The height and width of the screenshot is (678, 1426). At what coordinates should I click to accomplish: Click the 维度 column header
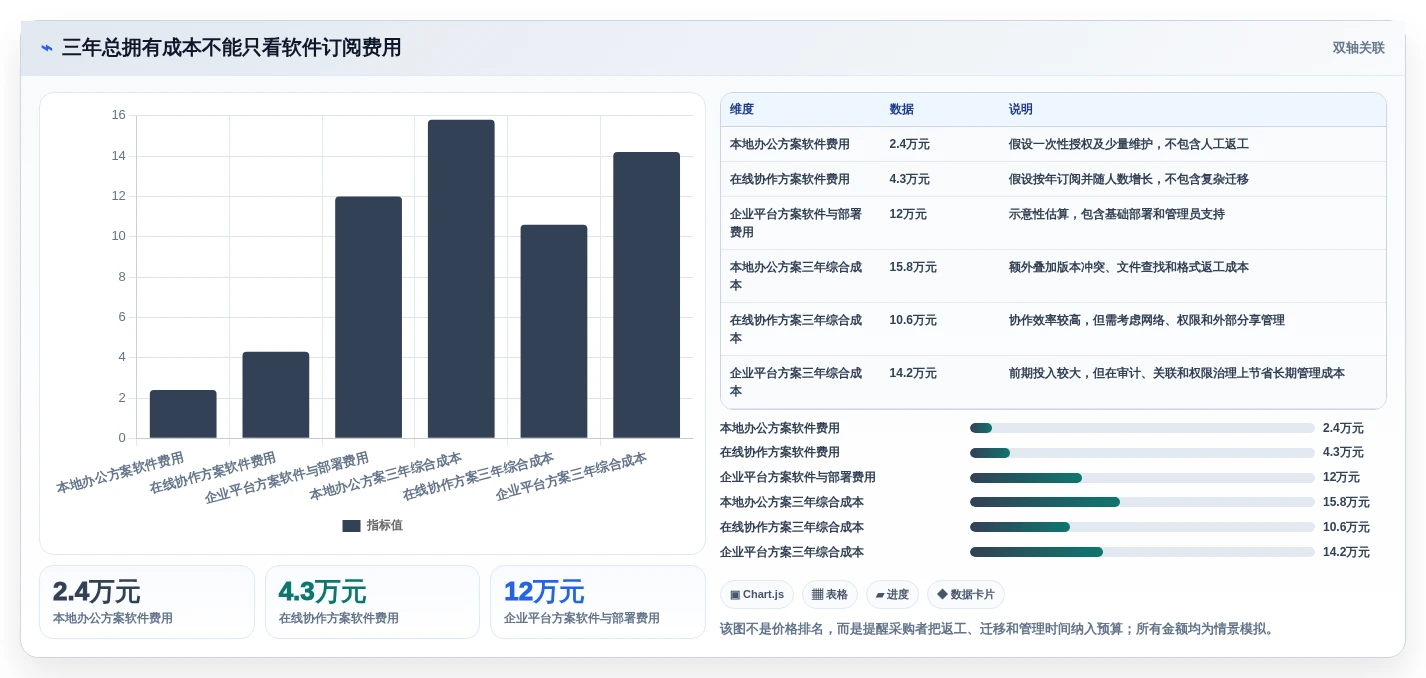click(x=742, y=109)
